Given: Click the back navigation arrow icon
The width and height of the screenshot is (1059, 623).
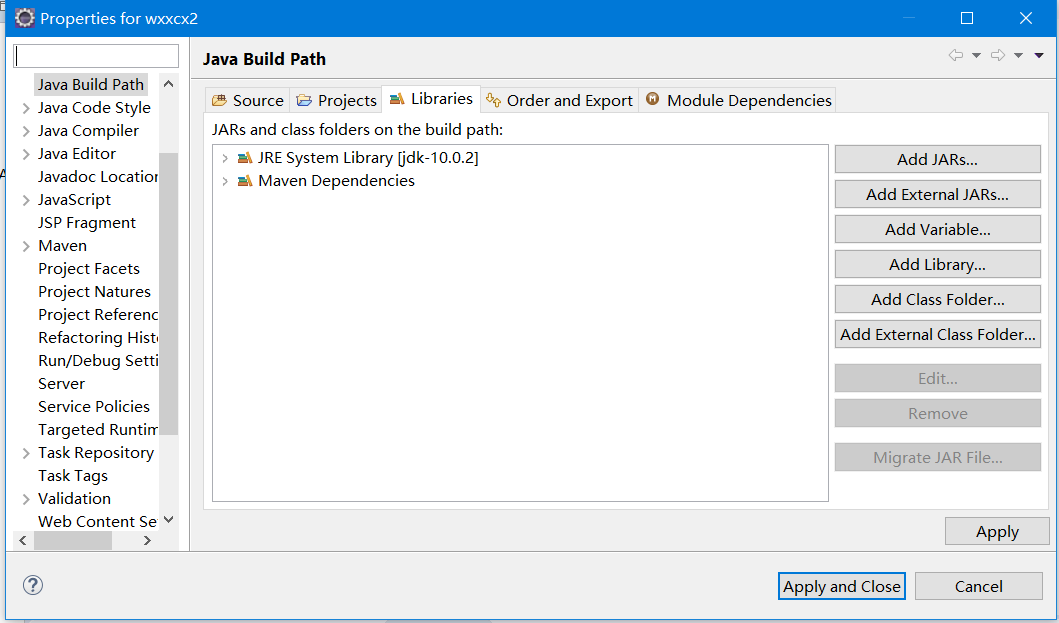Looking at the screenshot, I should [956, 55].
